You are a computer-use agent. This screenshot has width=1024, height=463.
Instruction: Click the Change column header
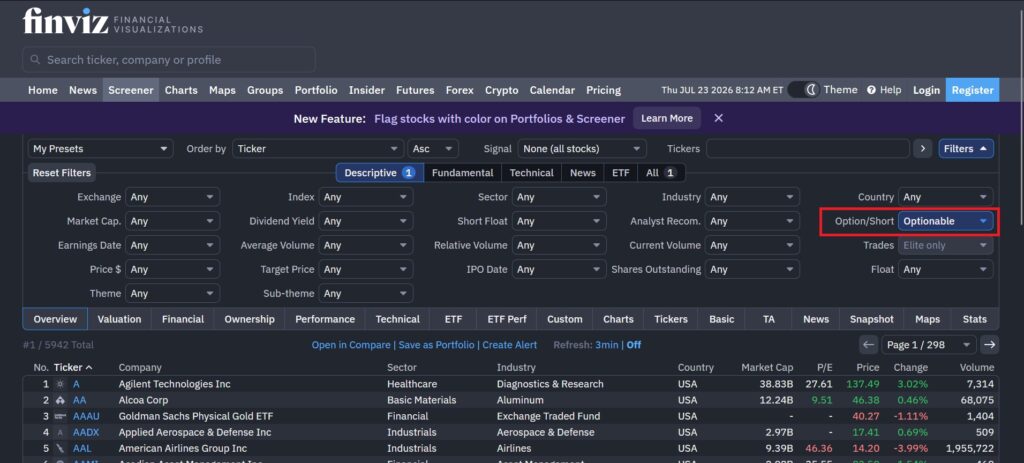point(910,367)
